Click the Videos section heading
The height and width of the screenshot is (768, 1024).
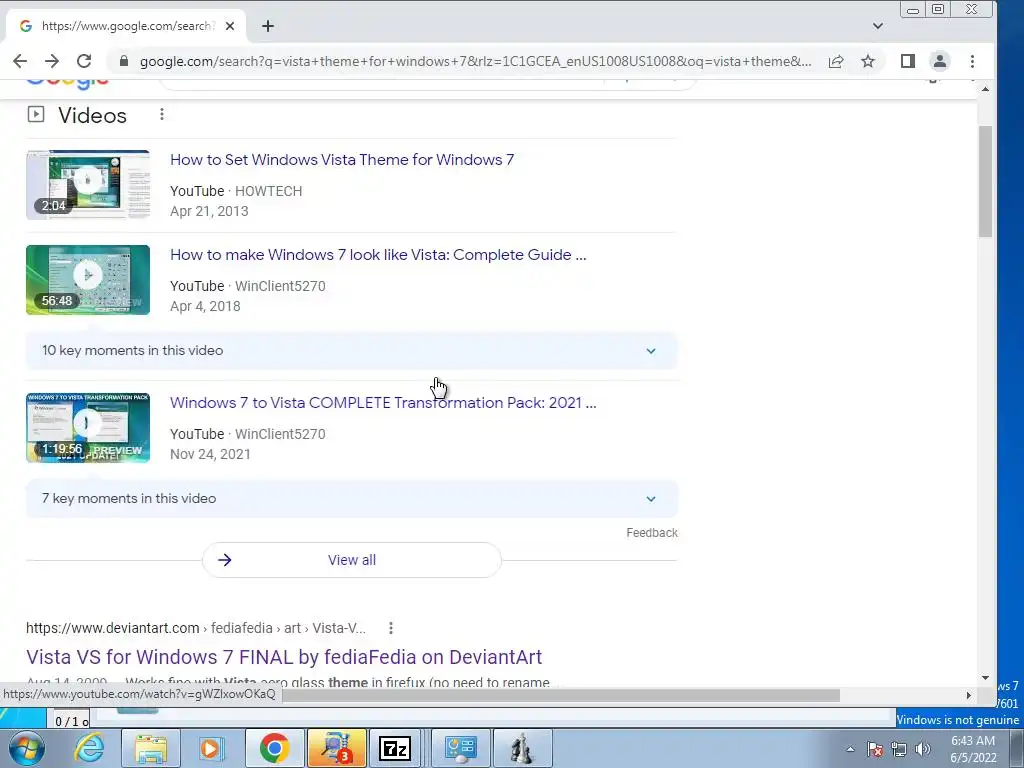[92, 116]
